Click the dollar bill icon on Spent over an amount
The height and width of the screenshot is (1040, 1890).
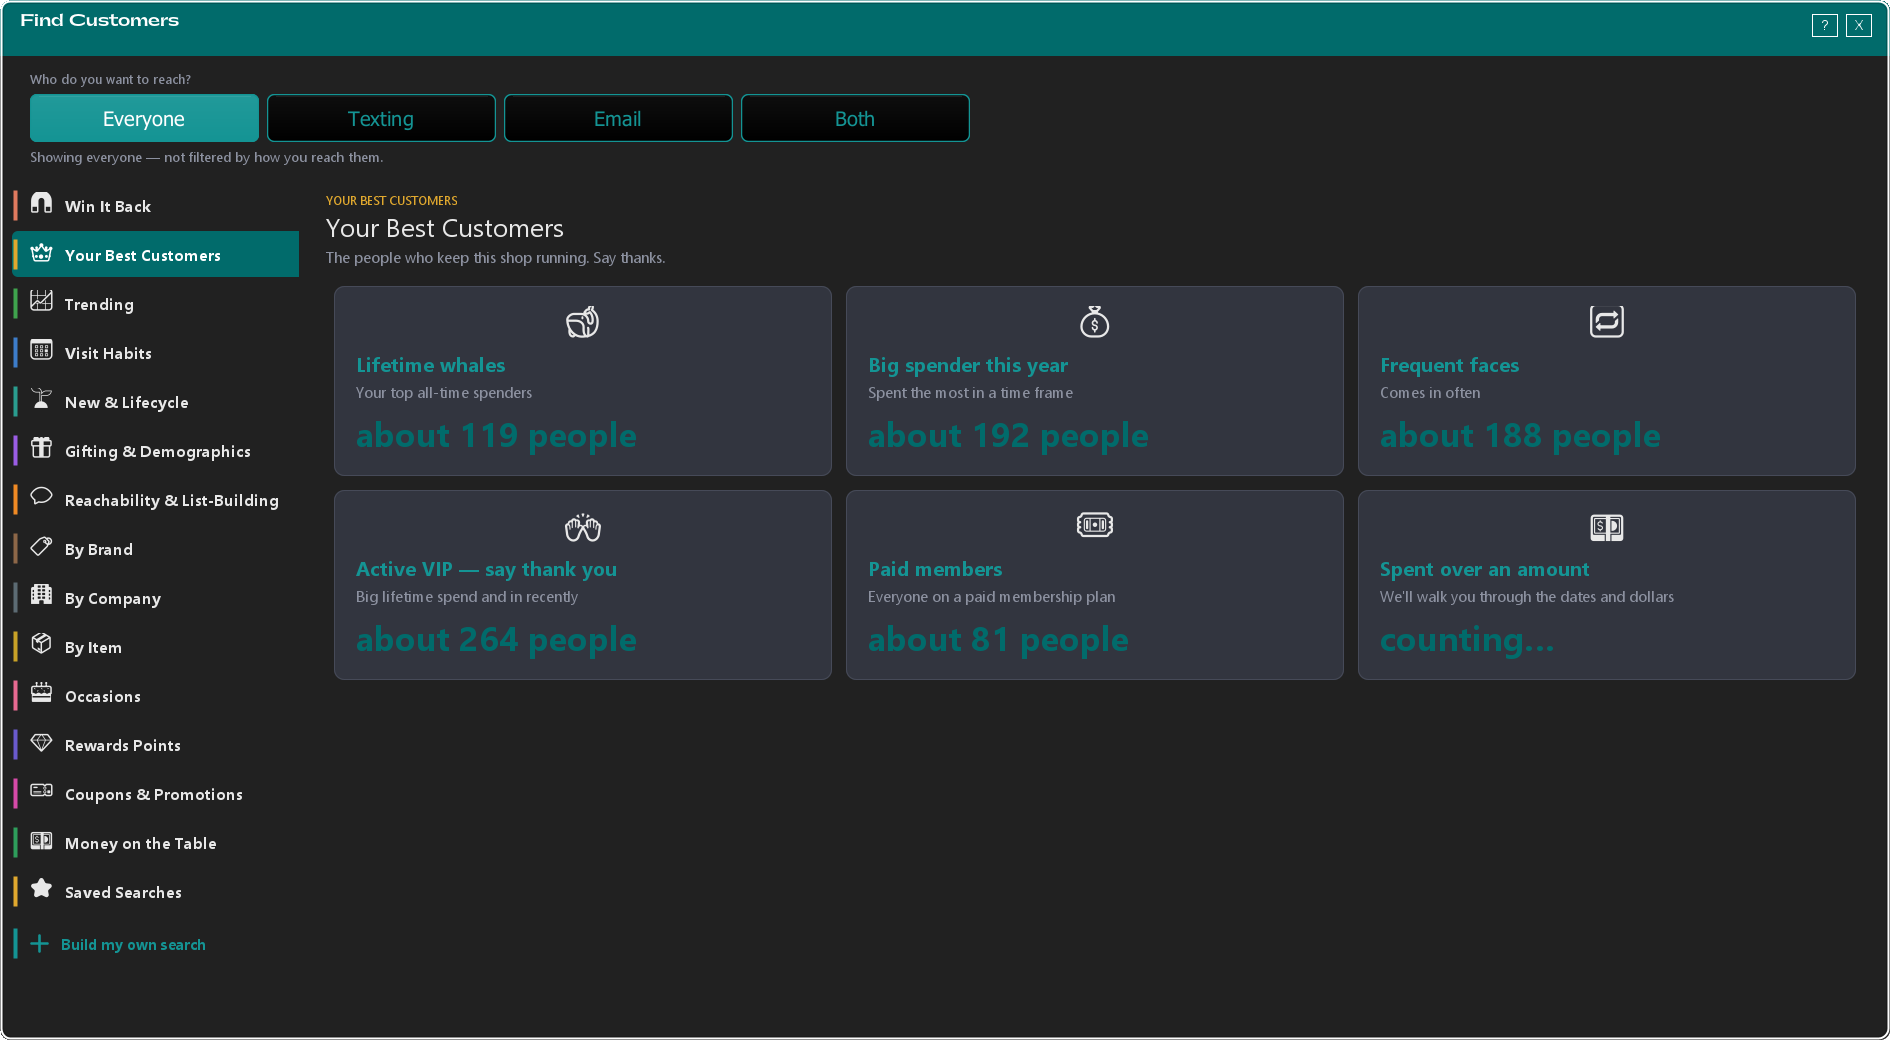pyautogui.click(x=1607, y=527)
